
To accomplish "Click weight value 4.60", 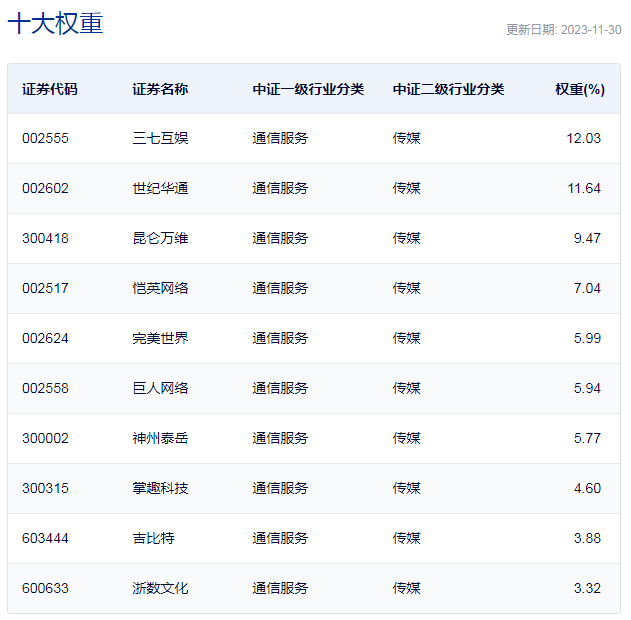I will coord(587,488).
